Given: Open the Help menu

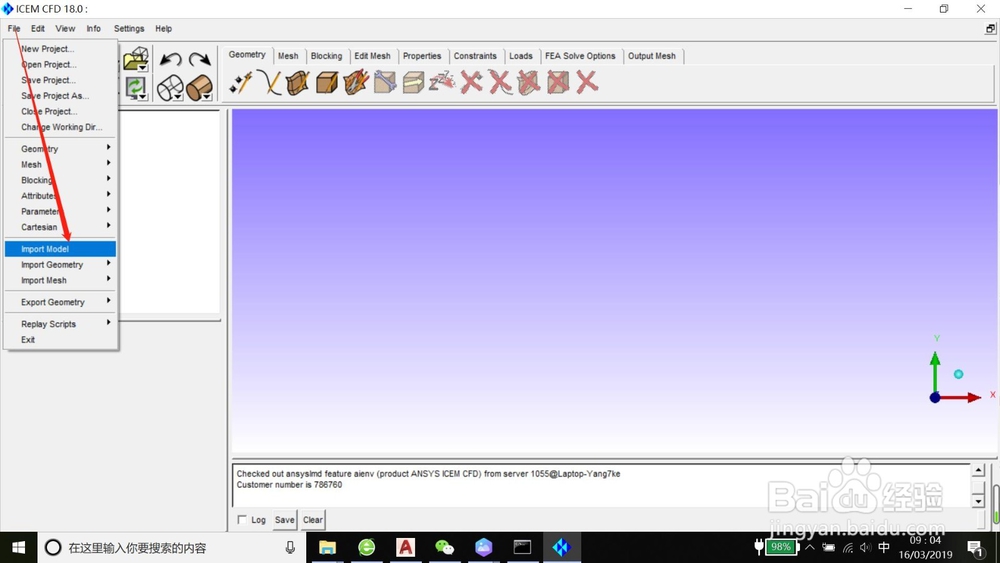Looking at the screenshot, I should tap(163, 29).
